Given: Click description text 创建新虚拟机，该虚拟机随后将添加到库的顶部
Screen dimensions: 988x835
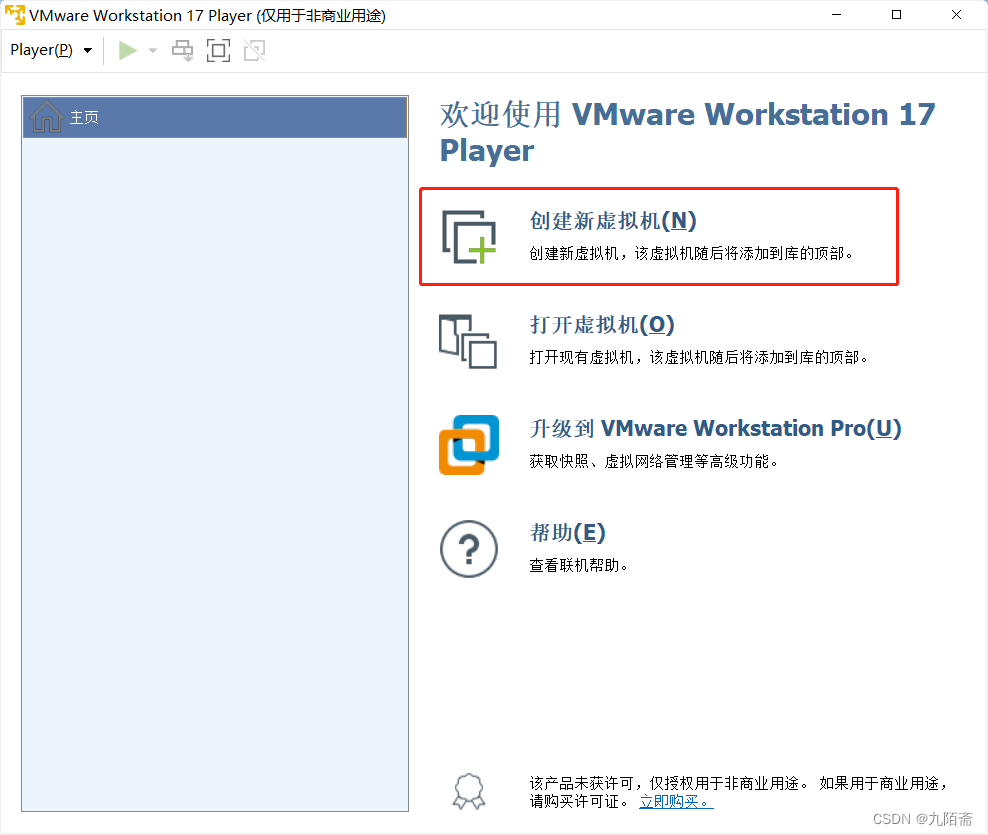Looking at the screenshot, I should click(x=691, y=253).
